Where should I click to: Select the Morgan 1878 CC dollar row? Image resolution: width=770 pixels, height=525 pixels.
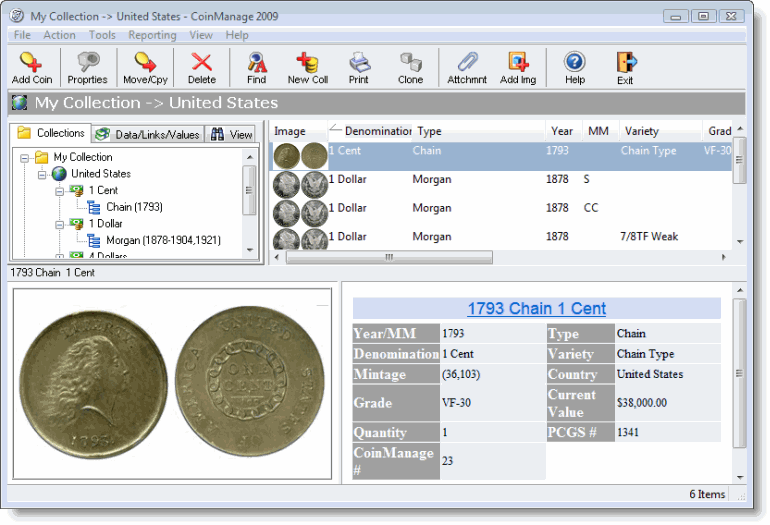(501, 214)
